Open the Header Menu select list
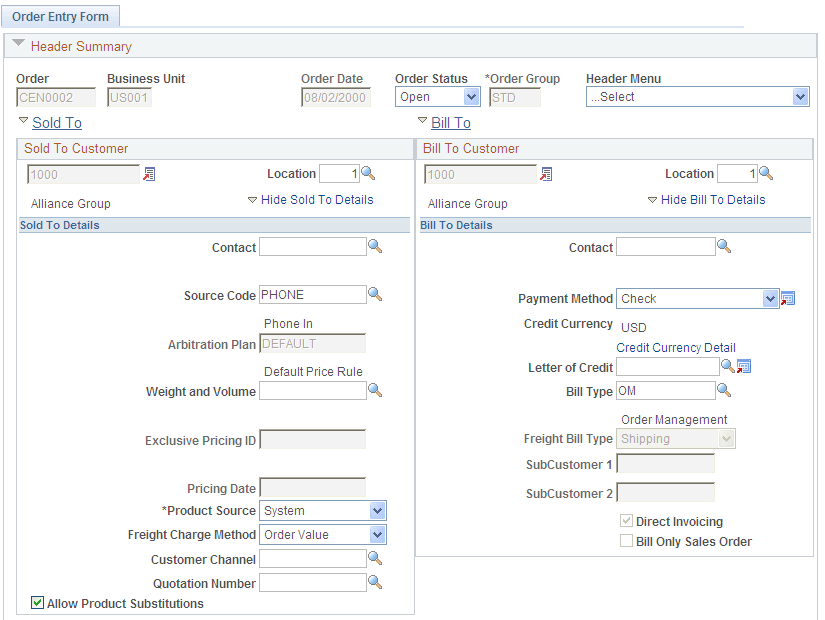Image resolution: width=825 pixels, height=620 pixels. (800, 97)
